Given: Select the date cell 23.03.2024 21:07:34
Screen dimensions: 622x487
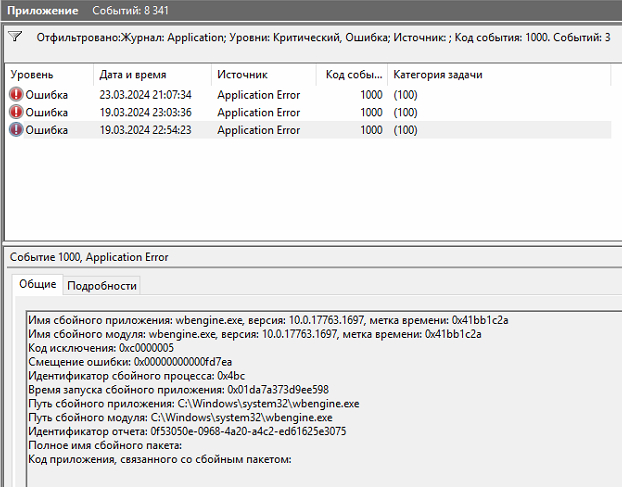Looking at the screenshot, I should pyautogui.click(x=145, y=95).
